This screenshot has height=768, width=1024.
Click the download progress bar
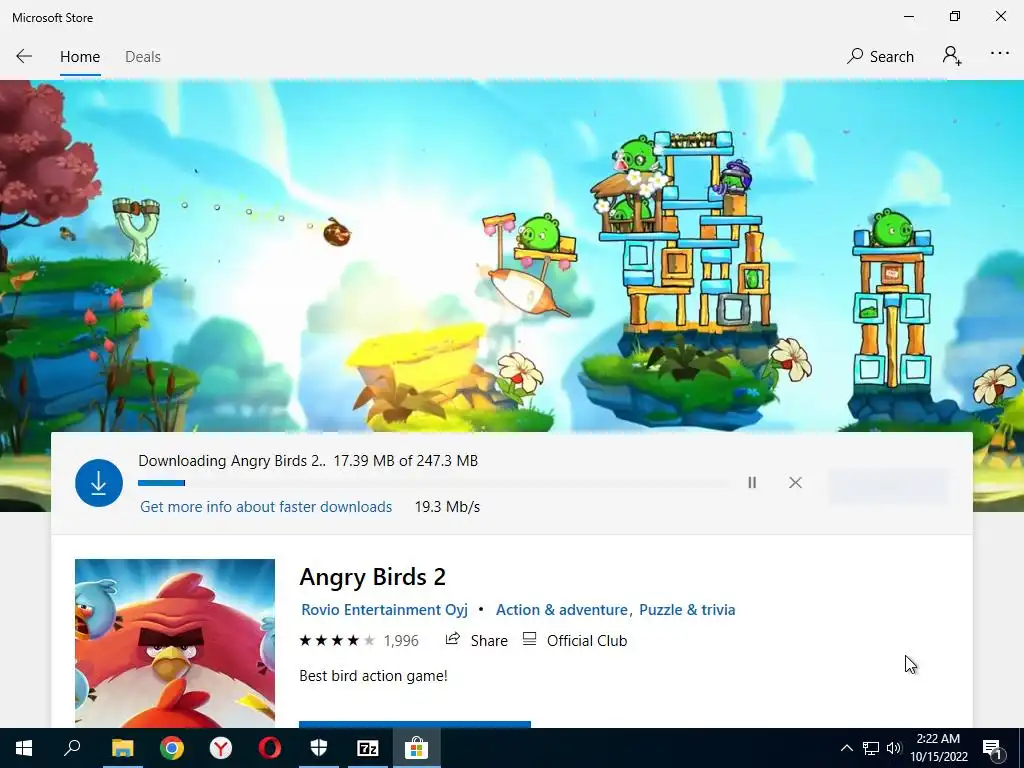pyautogui.click(x=434, y=483)
